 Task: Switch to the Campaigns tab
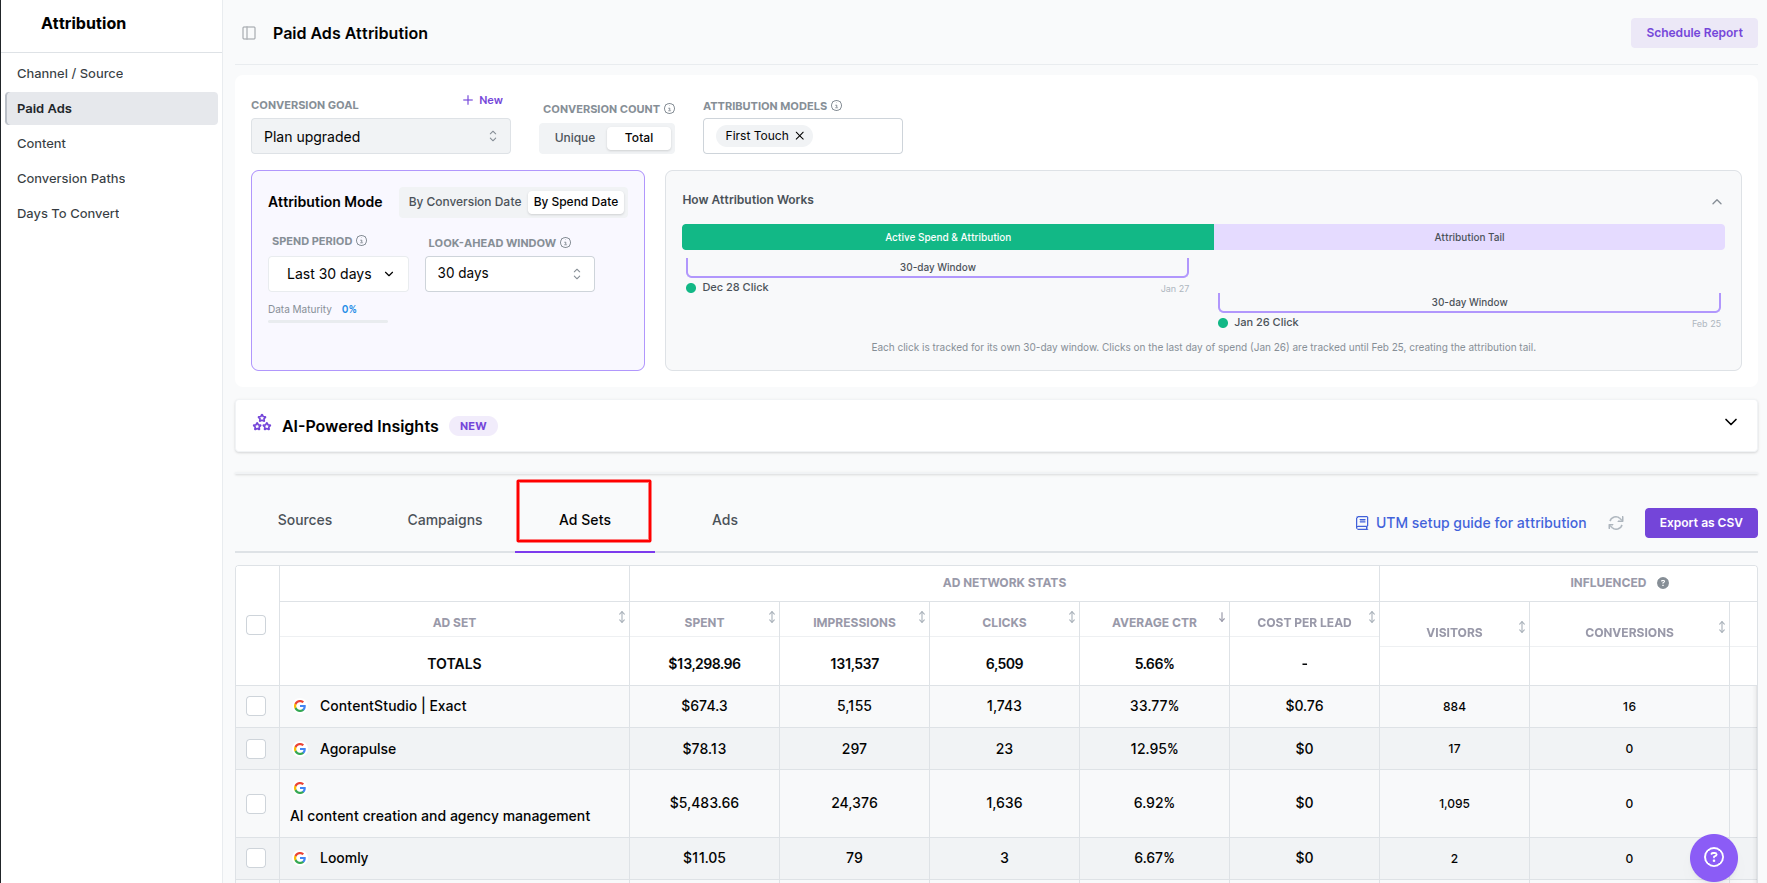(445, 520)
